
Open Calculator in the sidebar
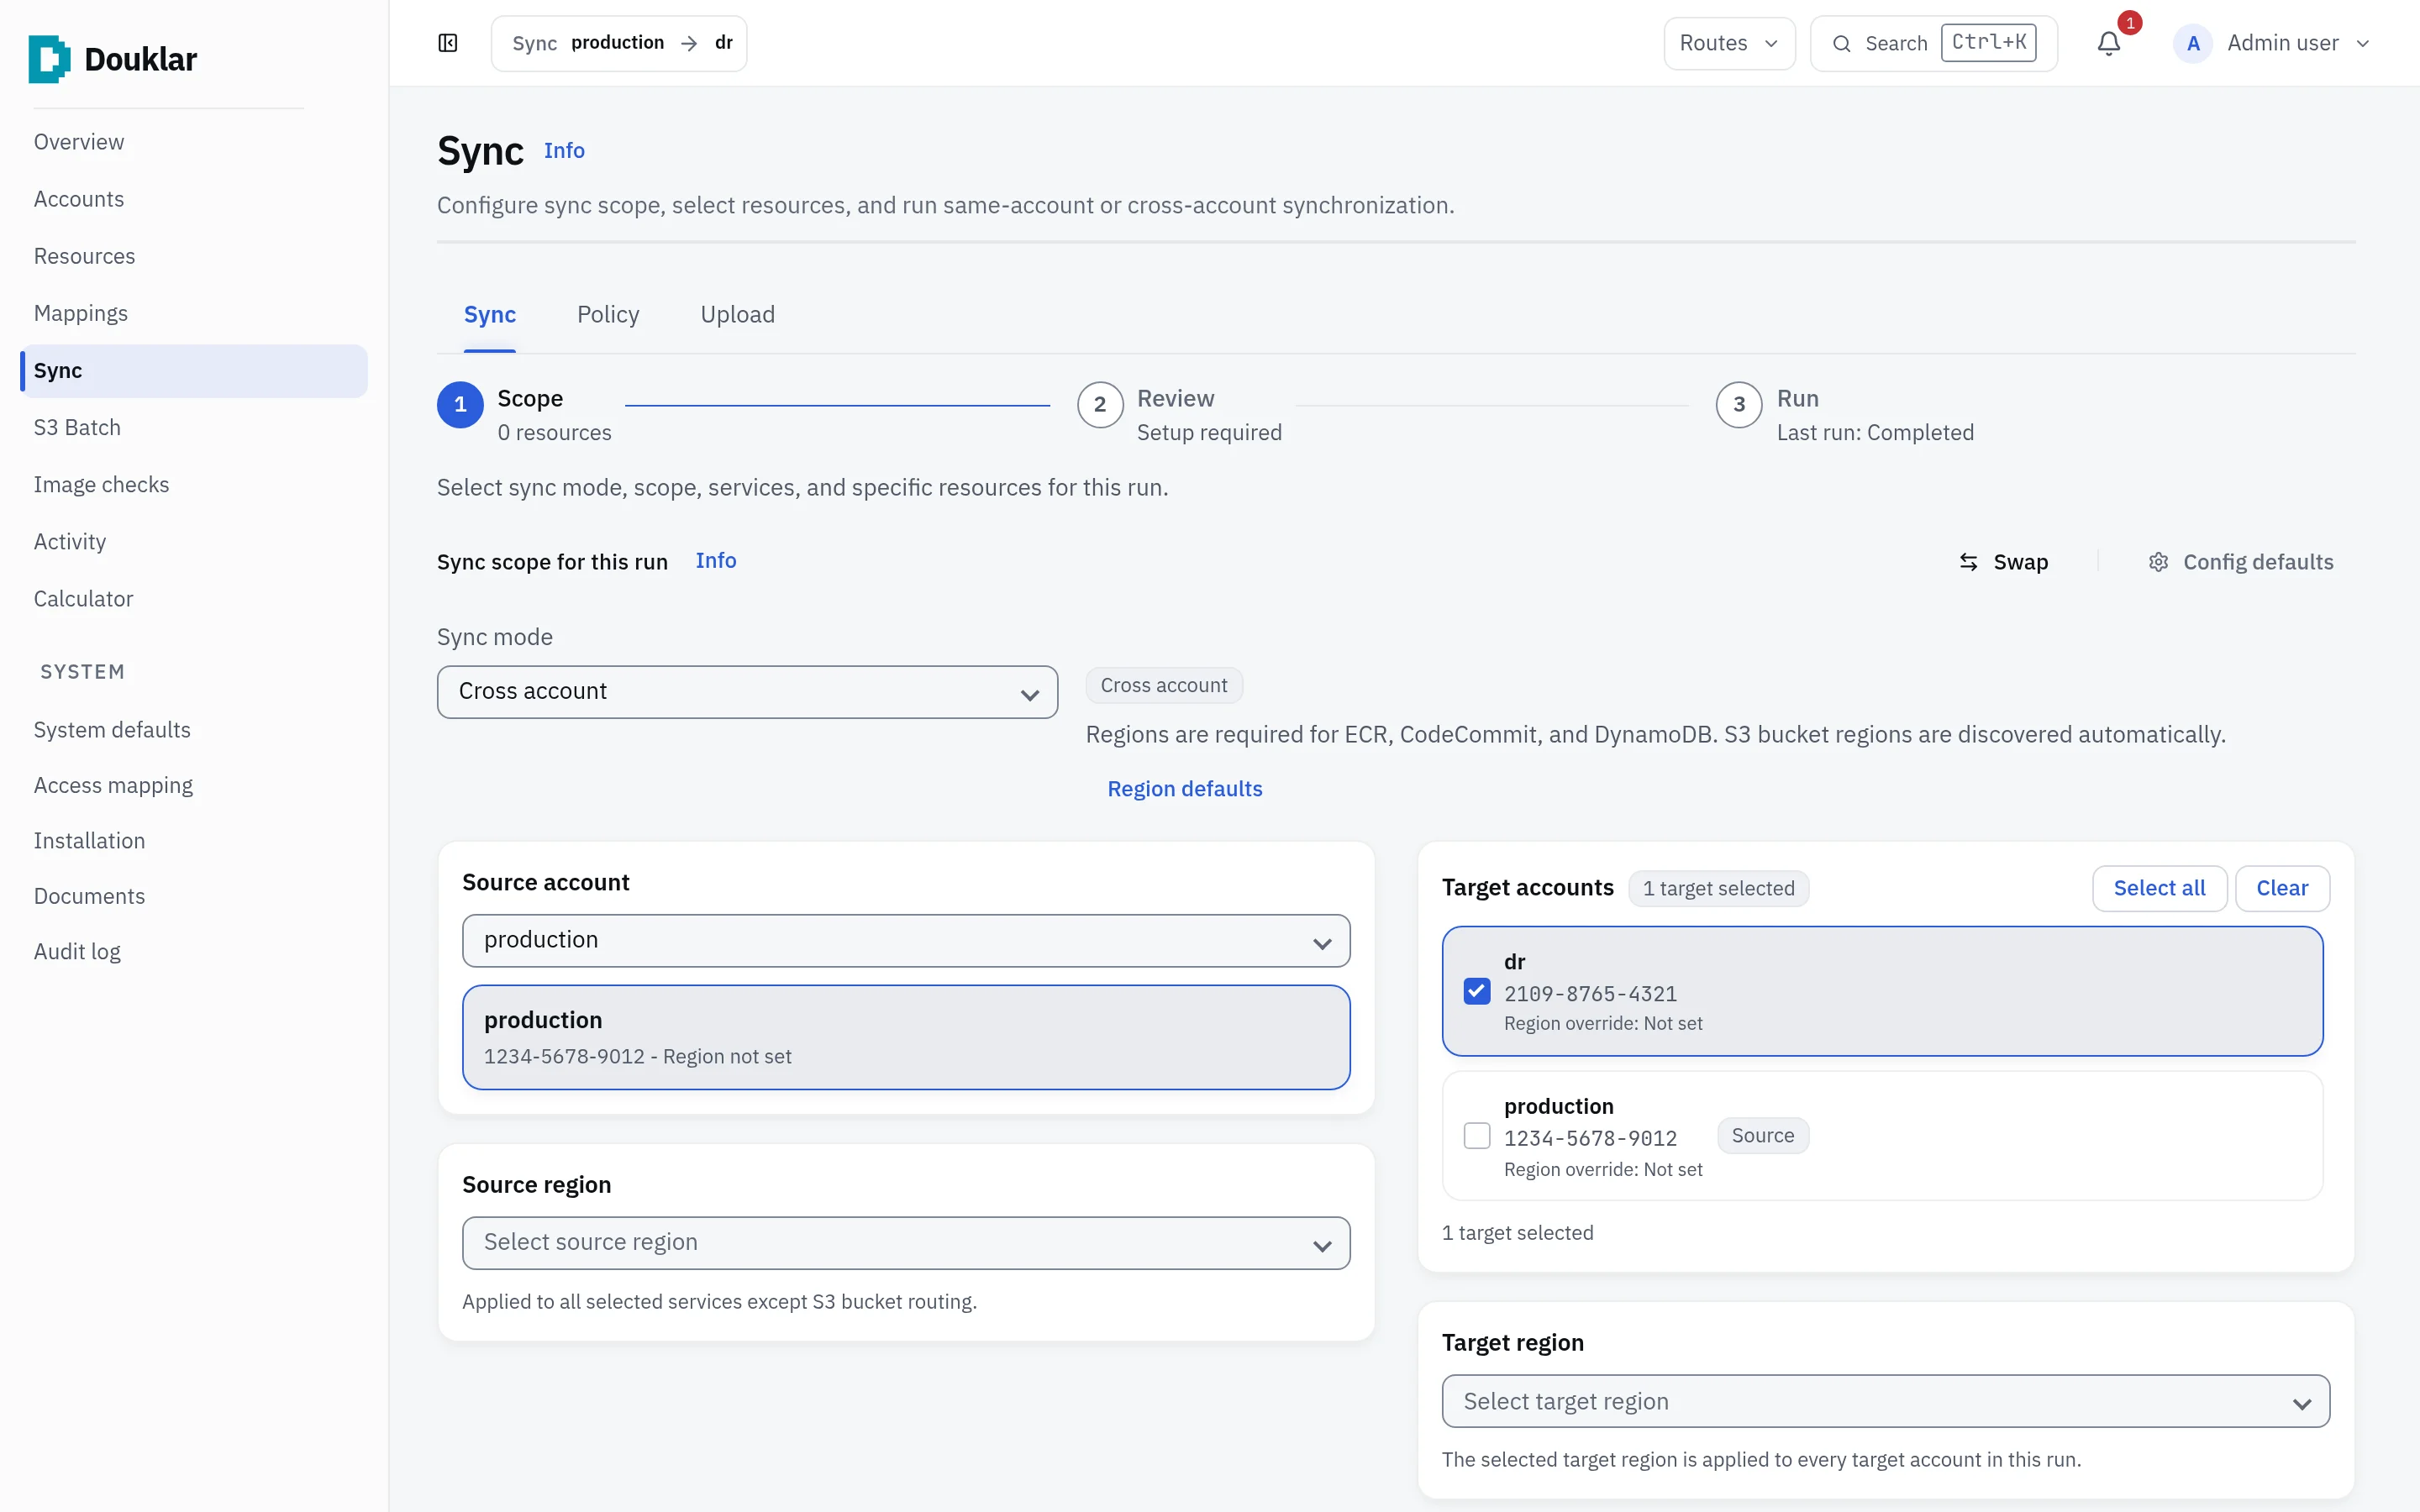(83, 599)
